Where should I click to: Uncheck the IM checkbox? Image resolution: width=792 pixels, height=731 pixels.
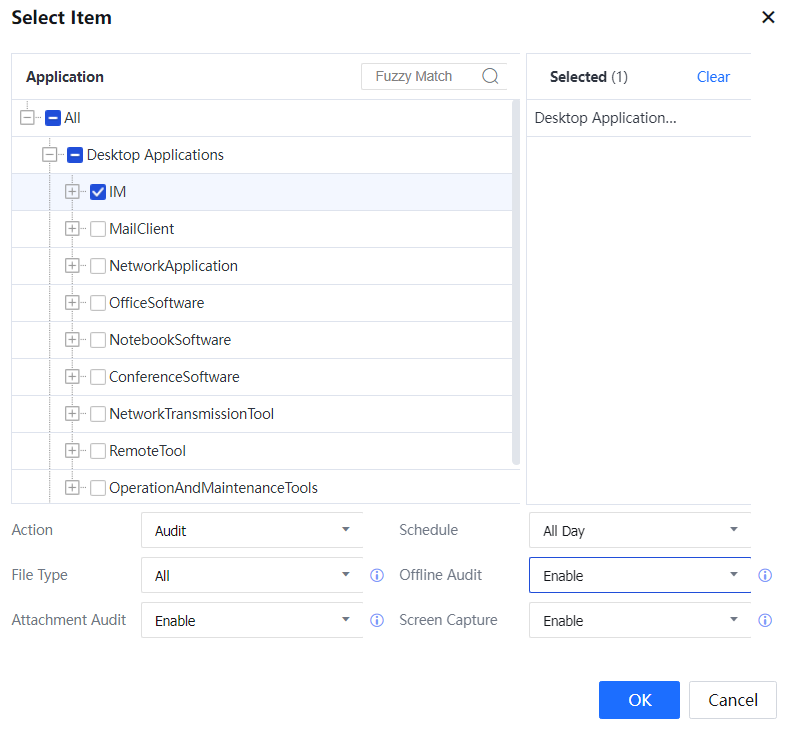(98, 192)
